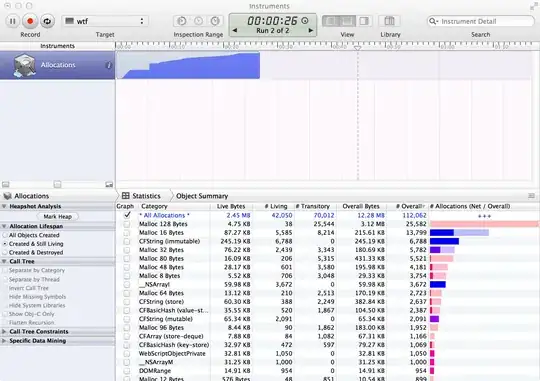Click the left-hand icon under the instrument list
Image resolution: width=540 pixels, height=381 pixels.
(6, 185)
